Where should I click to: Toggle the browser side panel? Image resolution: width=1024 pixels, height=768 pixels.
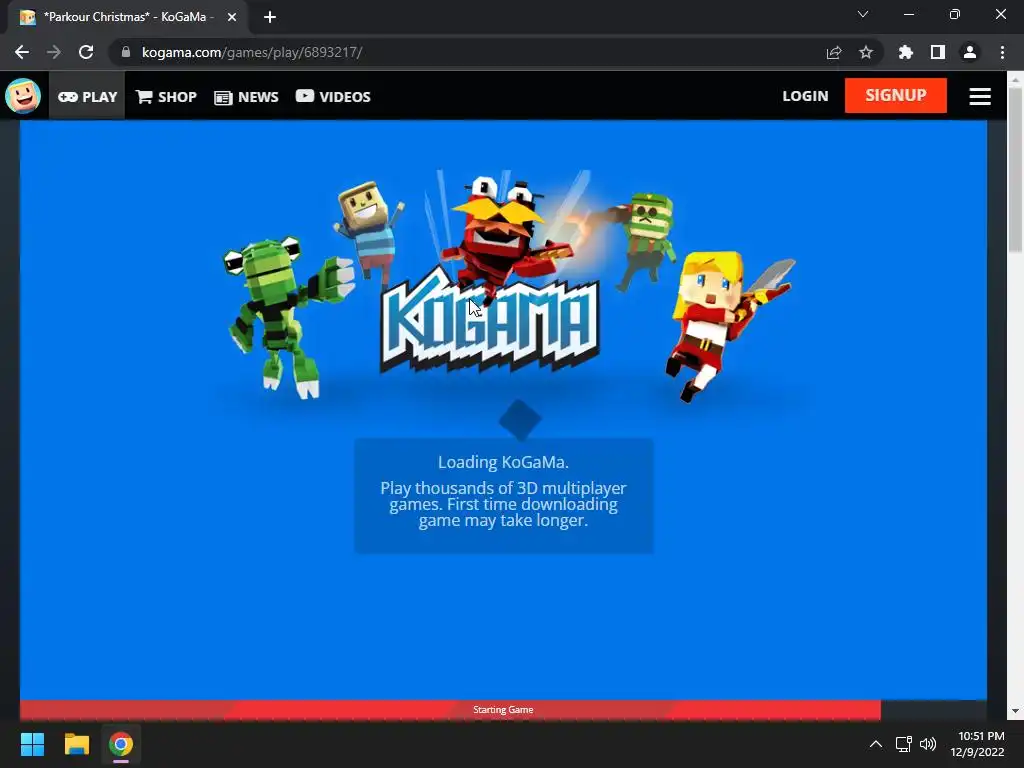[x=938, y=52]
